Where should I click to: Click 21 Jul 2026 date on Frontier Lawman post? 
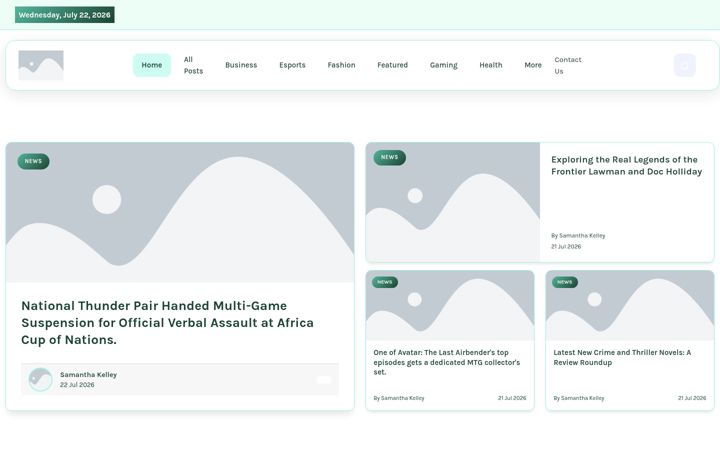tap(566, 247)
